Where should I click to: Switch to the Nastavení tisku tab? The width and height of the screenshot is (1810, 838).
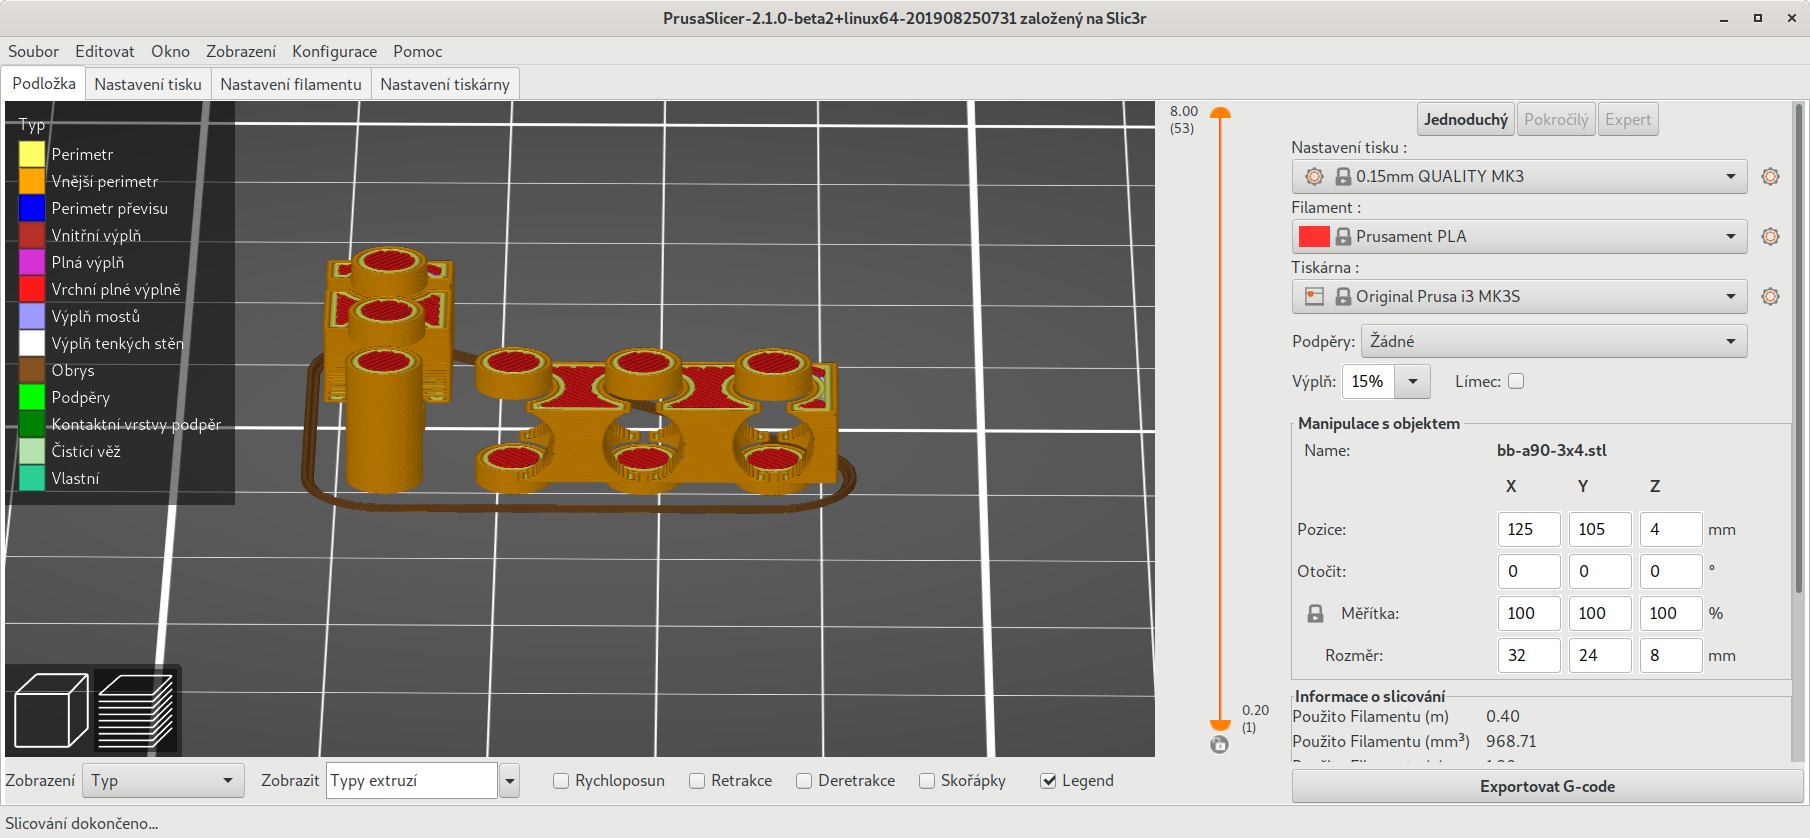pos(148,84)
